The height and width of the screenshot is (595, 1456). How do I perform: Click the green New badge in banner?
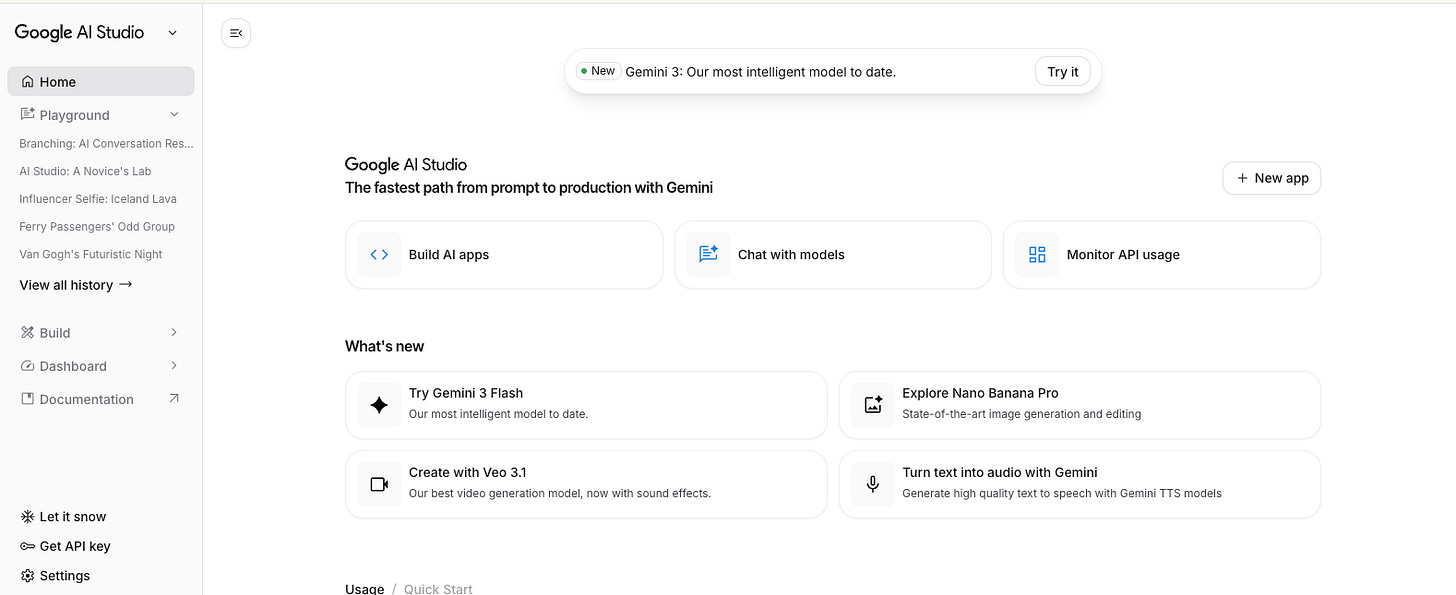click(598, 71)
